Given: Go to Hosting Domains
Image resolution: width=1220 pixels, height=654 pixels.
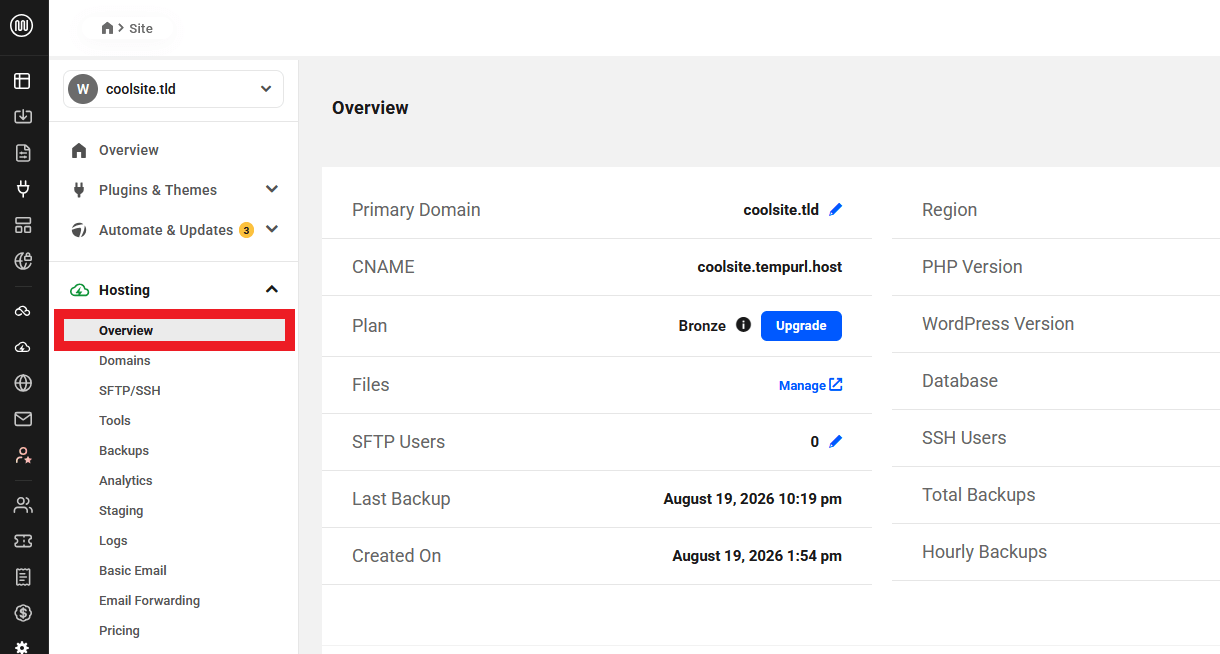Looking at the screenshot, I should (x=125, y=360).
